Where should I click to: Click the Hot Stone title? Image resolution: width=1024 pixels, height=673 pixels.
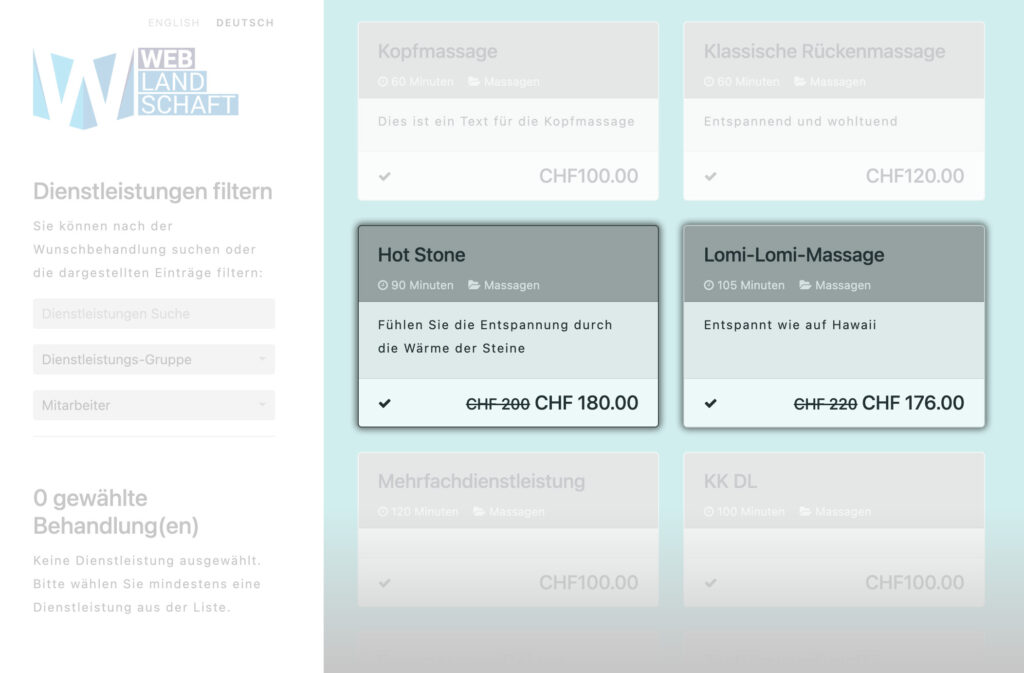coord(421,255)
